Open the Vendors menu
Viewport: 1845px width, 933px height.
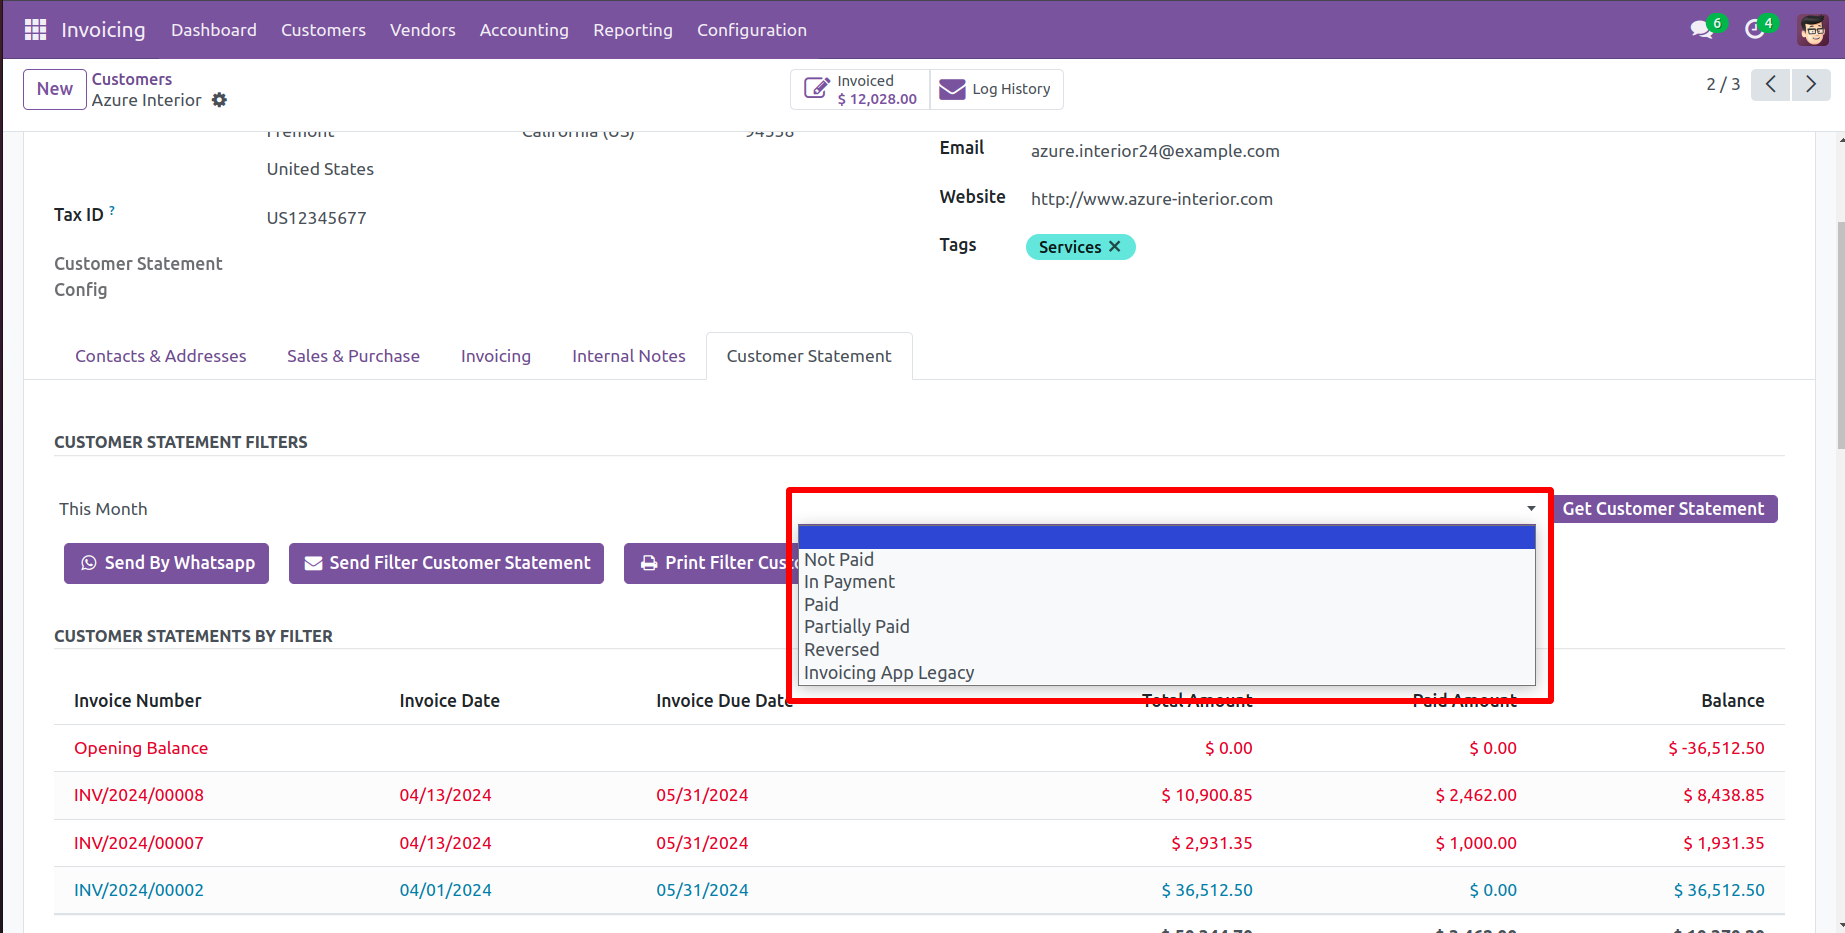(423, 30)
